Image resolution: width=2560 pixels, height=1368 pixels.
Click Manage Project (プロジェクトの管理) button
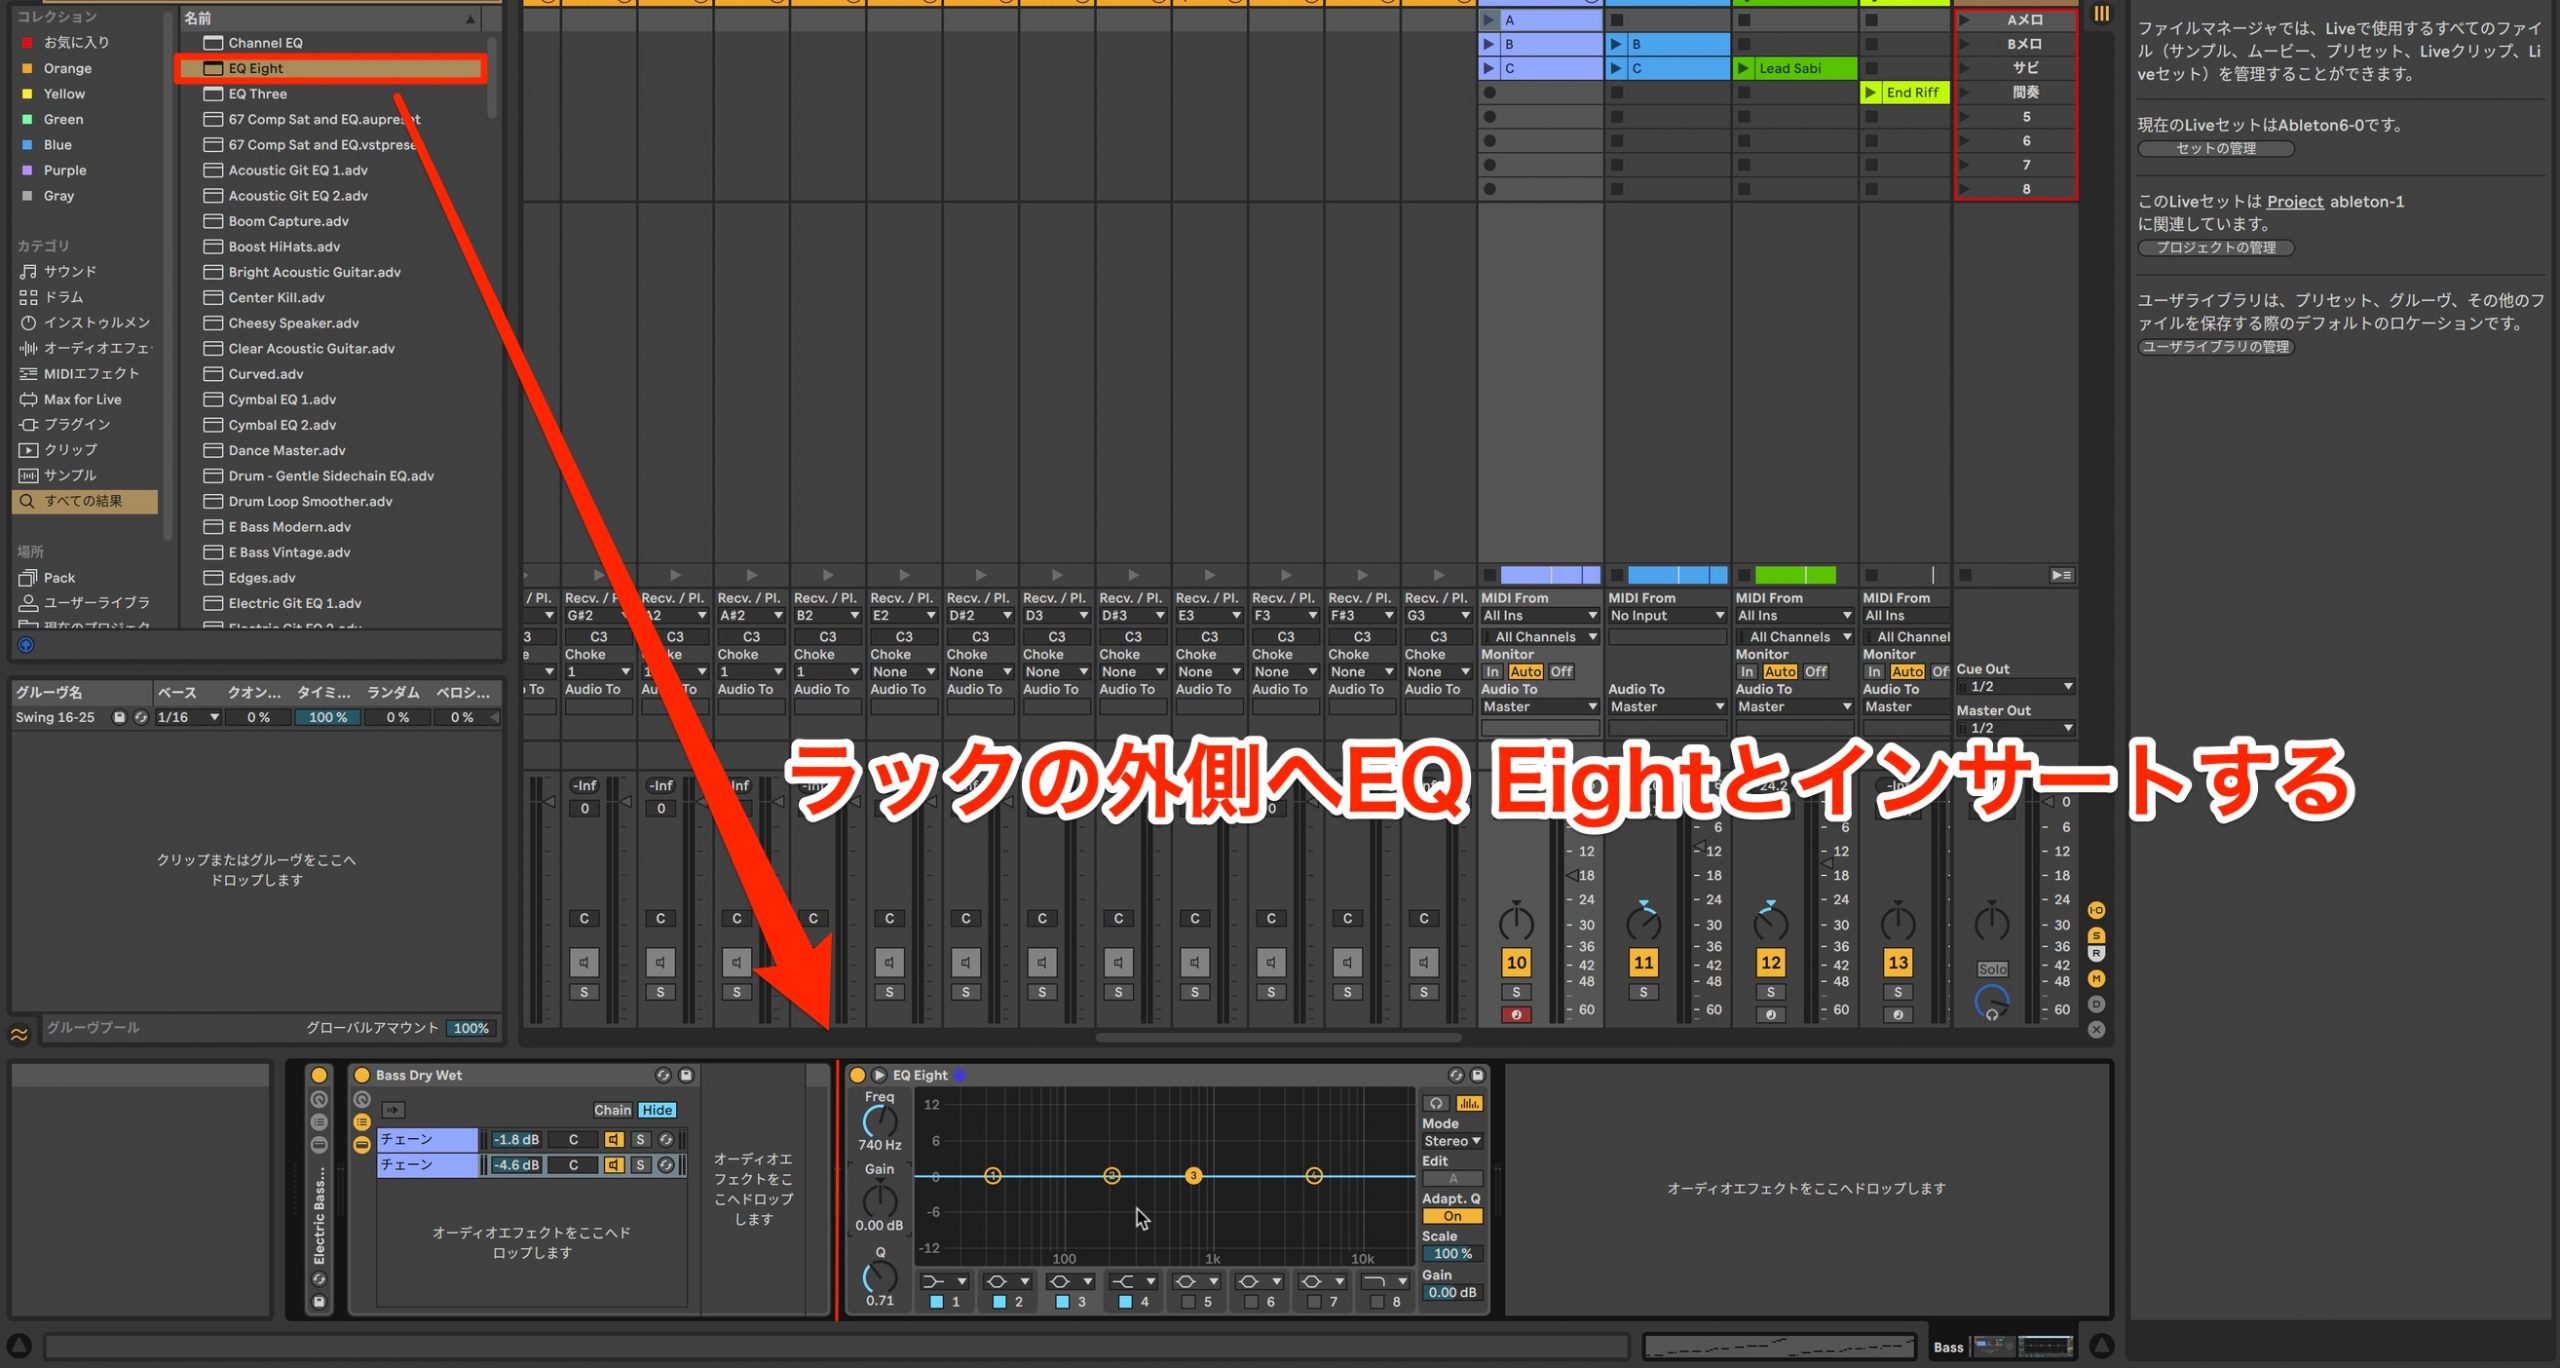(2215, 247)
